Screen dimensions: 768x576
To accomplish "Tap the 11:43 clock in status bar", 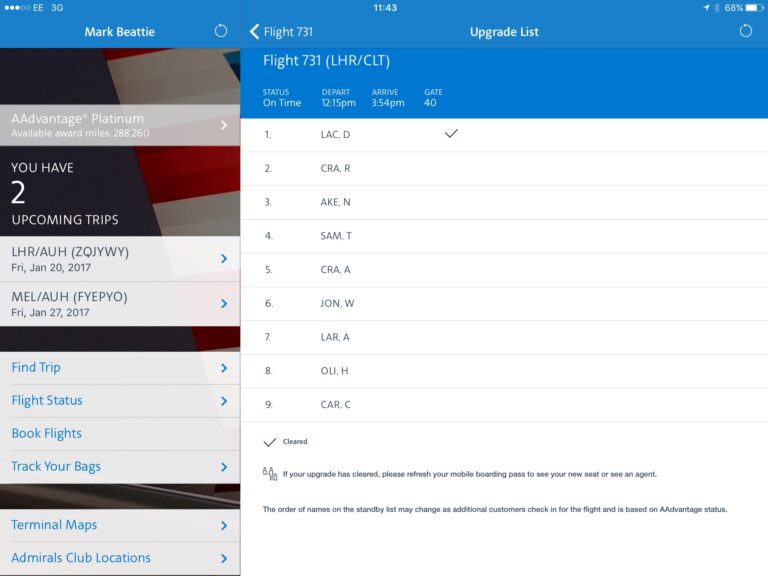I will 385,8.
